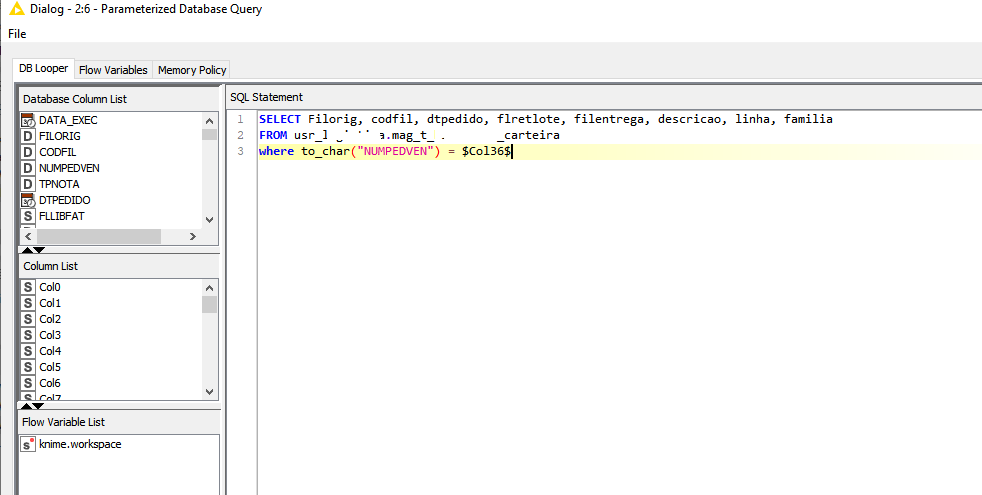Switch to the Flow Variables tab
The image size is (982, 495).
pos(113,70)
